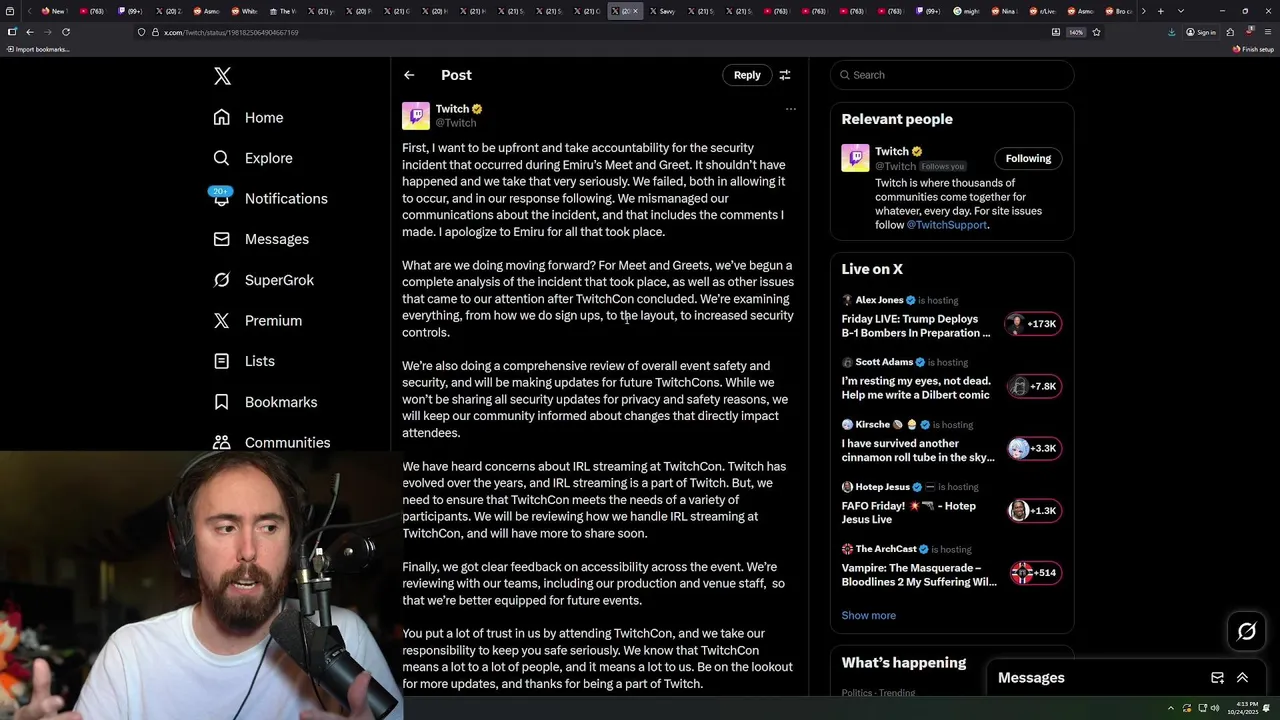Click the browser Sign in button
The image size is (1280, 720).
click(1201, 32)
